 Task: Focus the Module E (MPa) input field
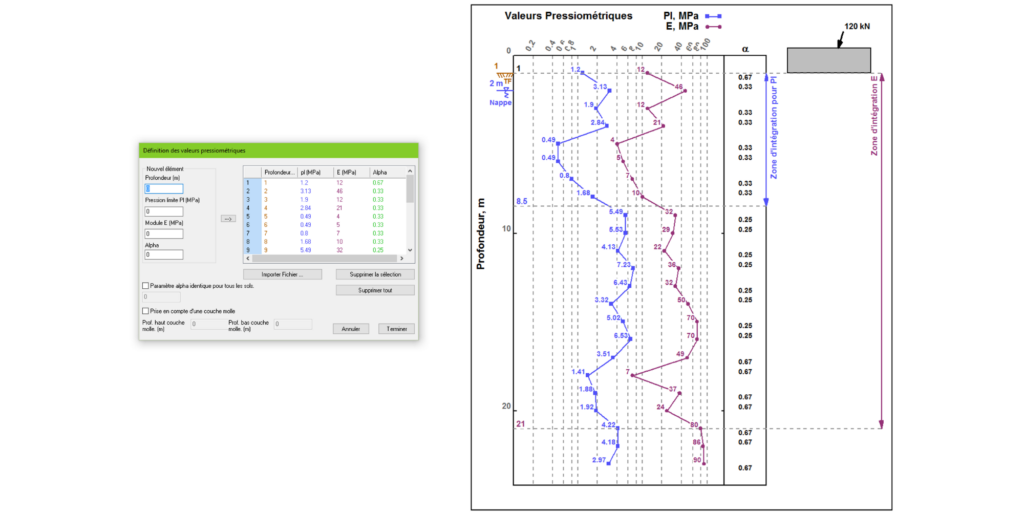pyautogui.click(x=164, y=233)
